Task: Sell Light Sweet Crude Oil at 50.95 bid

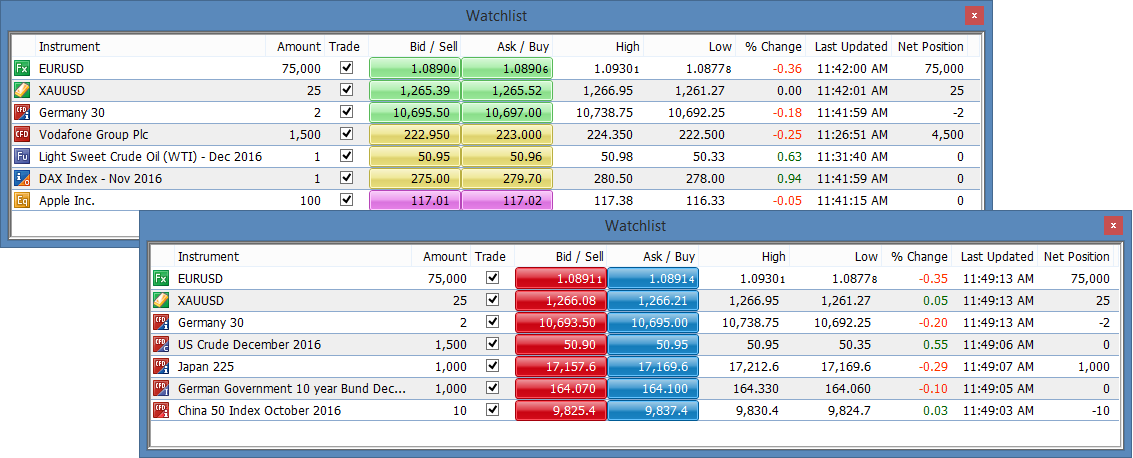Action: [x=415, y=156]
